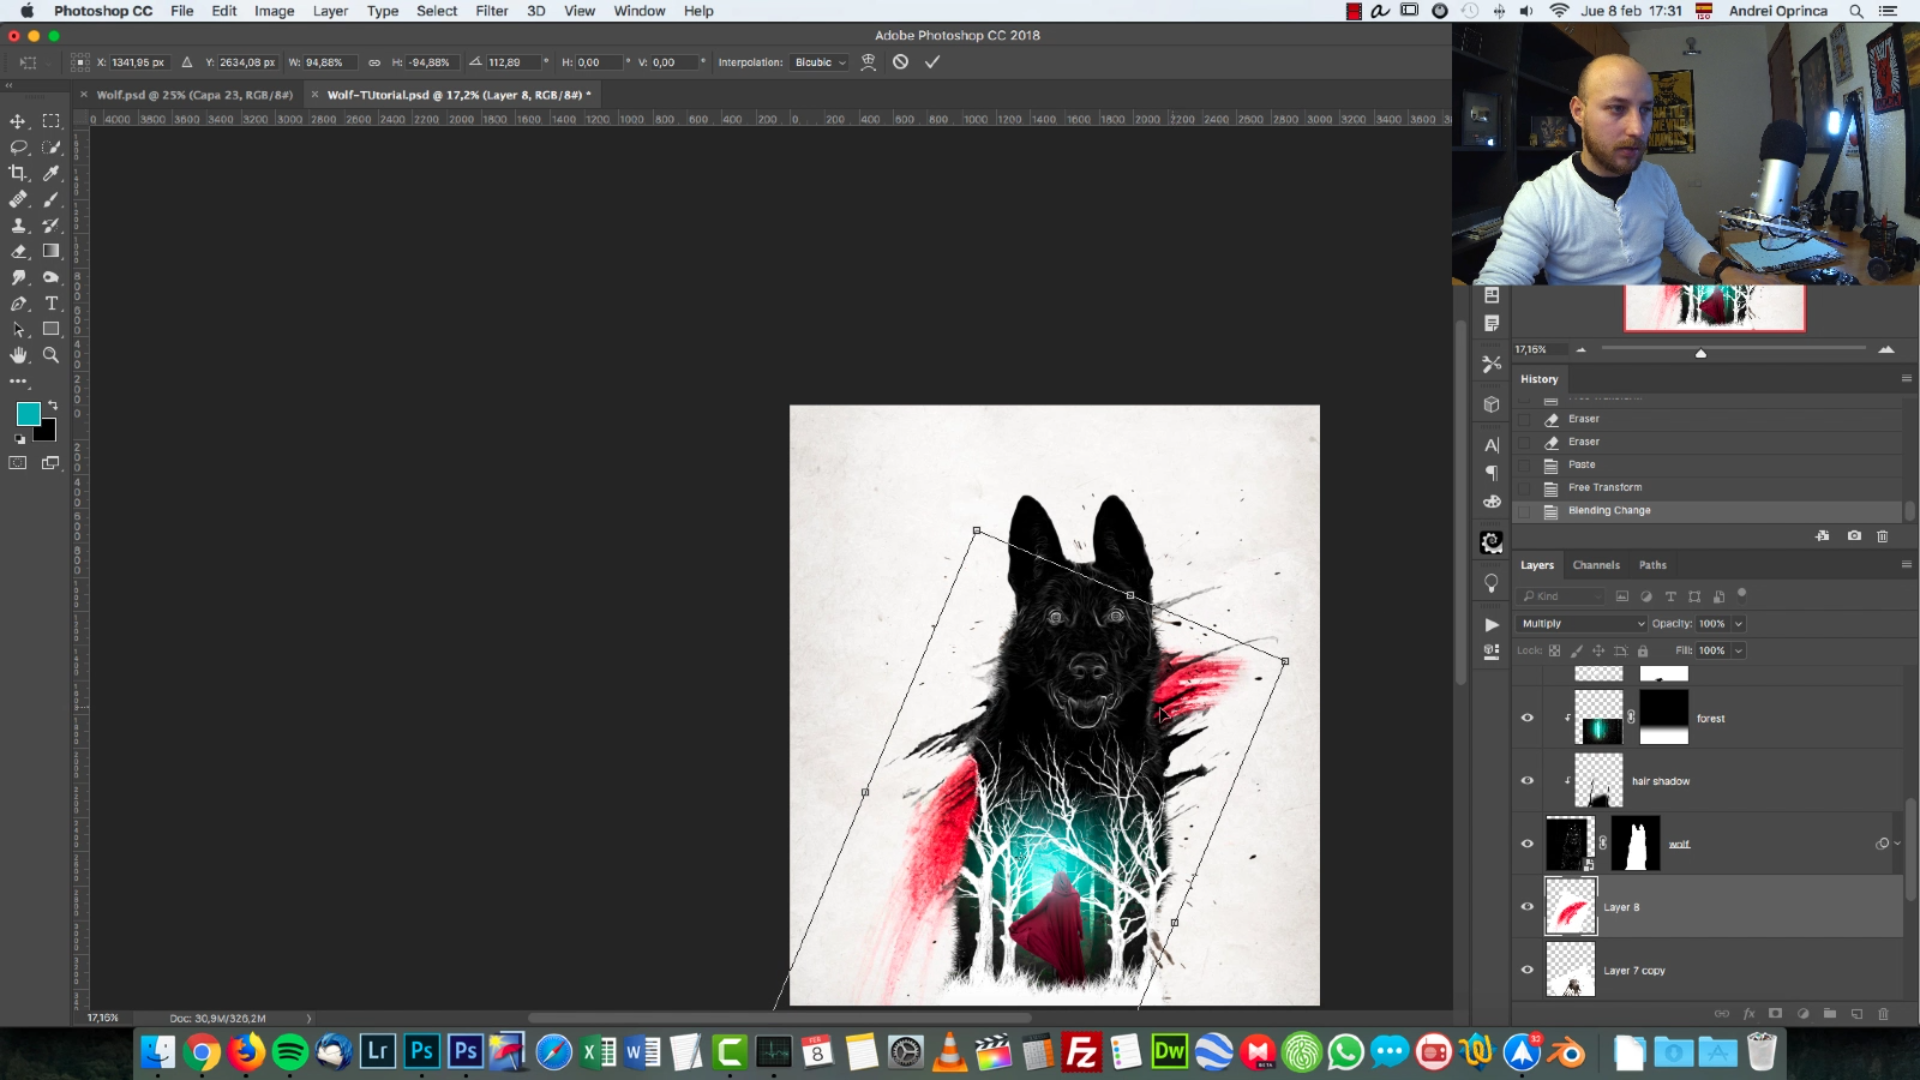Image resolution: width=1920 pixels, height=1080 pixels.
Task: Toggle visibility of Layer 8
Action: coord(1527,907)
